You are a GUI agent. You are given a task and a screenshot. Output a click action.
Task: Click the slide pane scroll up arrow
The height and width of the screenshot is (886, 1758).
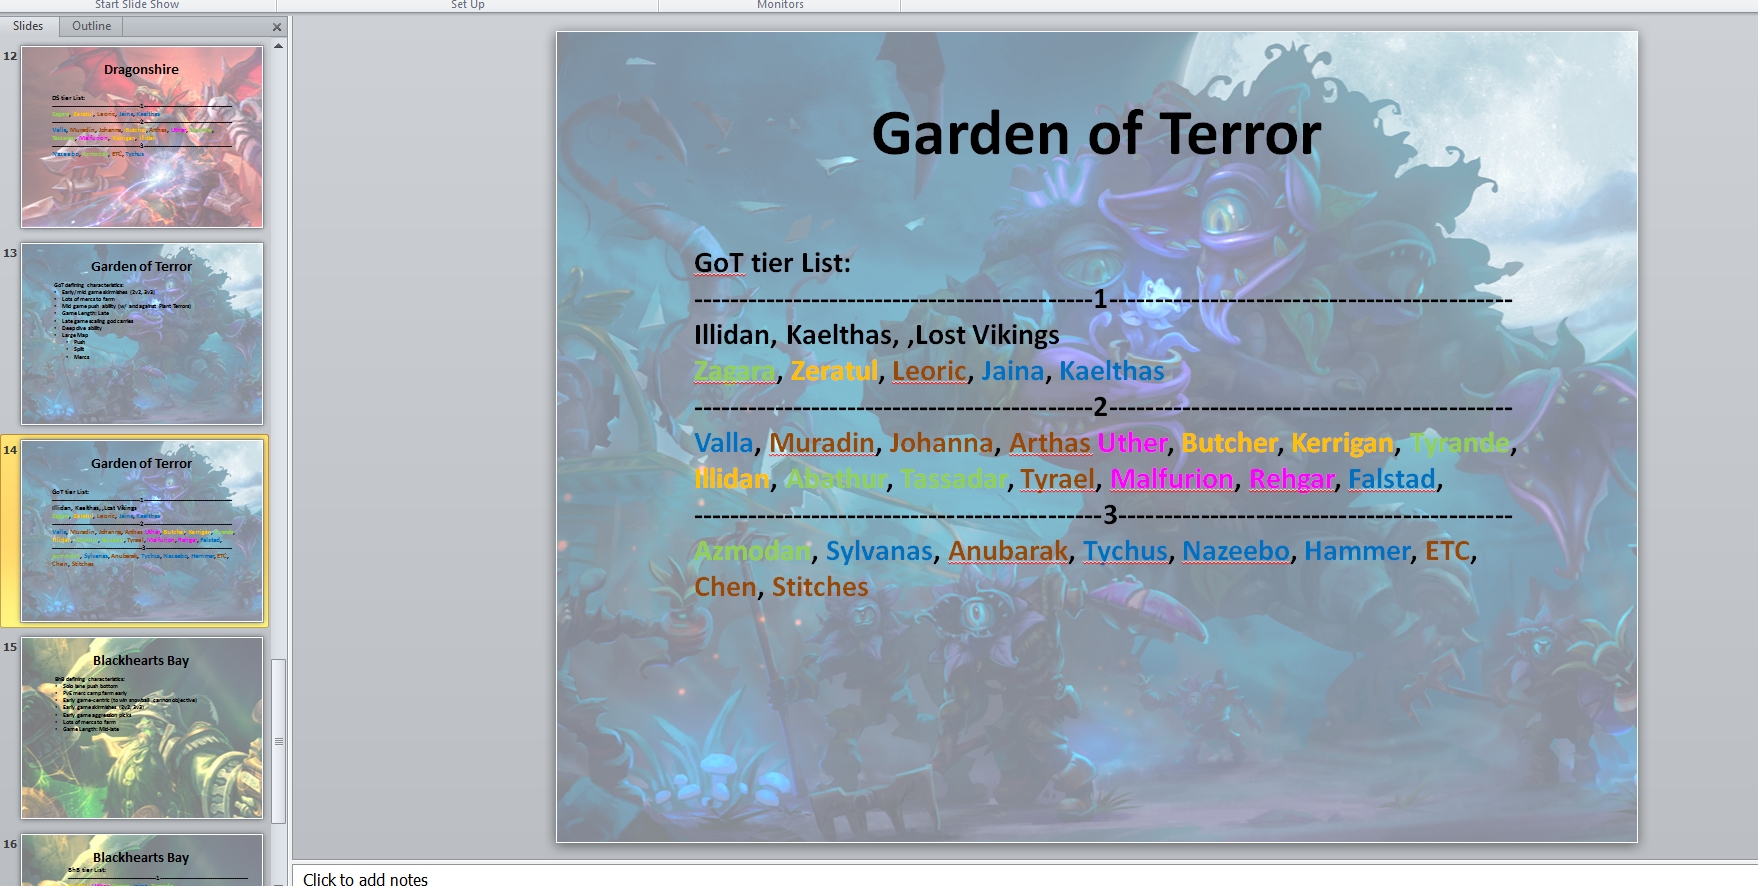pyautogui.click(x=279, y=46)
